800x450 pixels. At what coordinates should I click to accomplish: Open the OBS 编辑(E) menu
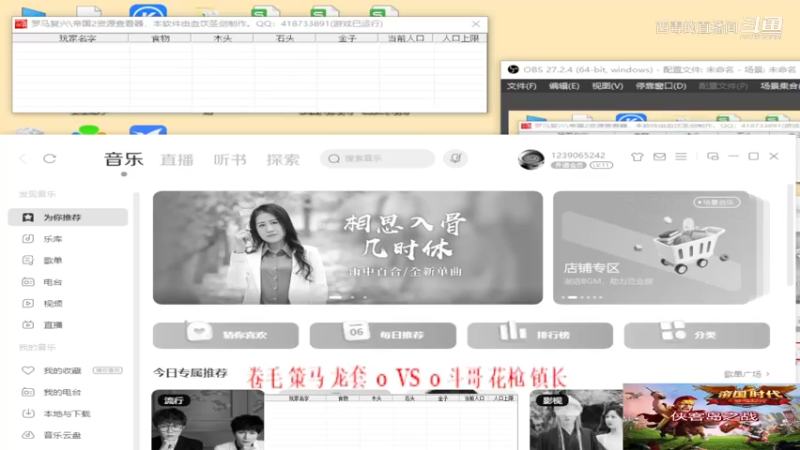tap(564, 86)
